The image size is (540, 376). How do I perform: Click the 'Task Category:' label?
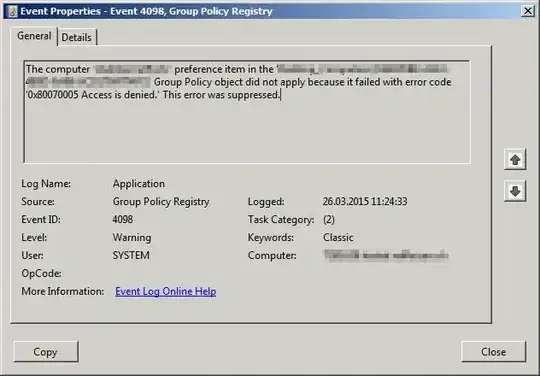click(x=281, y=219)
